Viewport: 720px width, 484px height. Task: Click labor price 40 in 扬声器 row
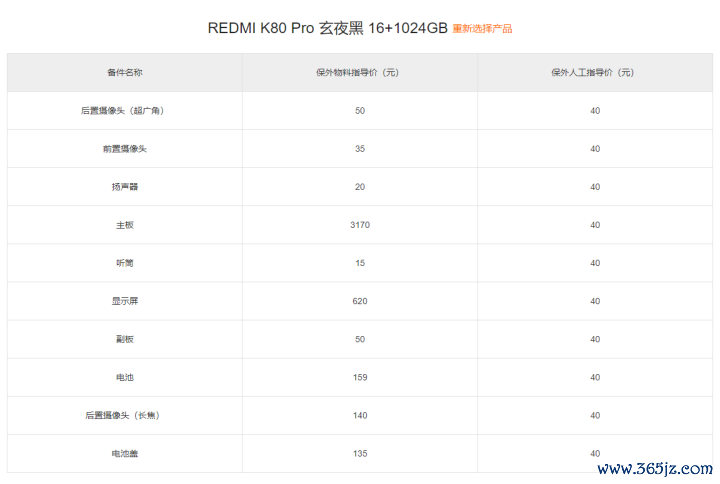point(595,187)
